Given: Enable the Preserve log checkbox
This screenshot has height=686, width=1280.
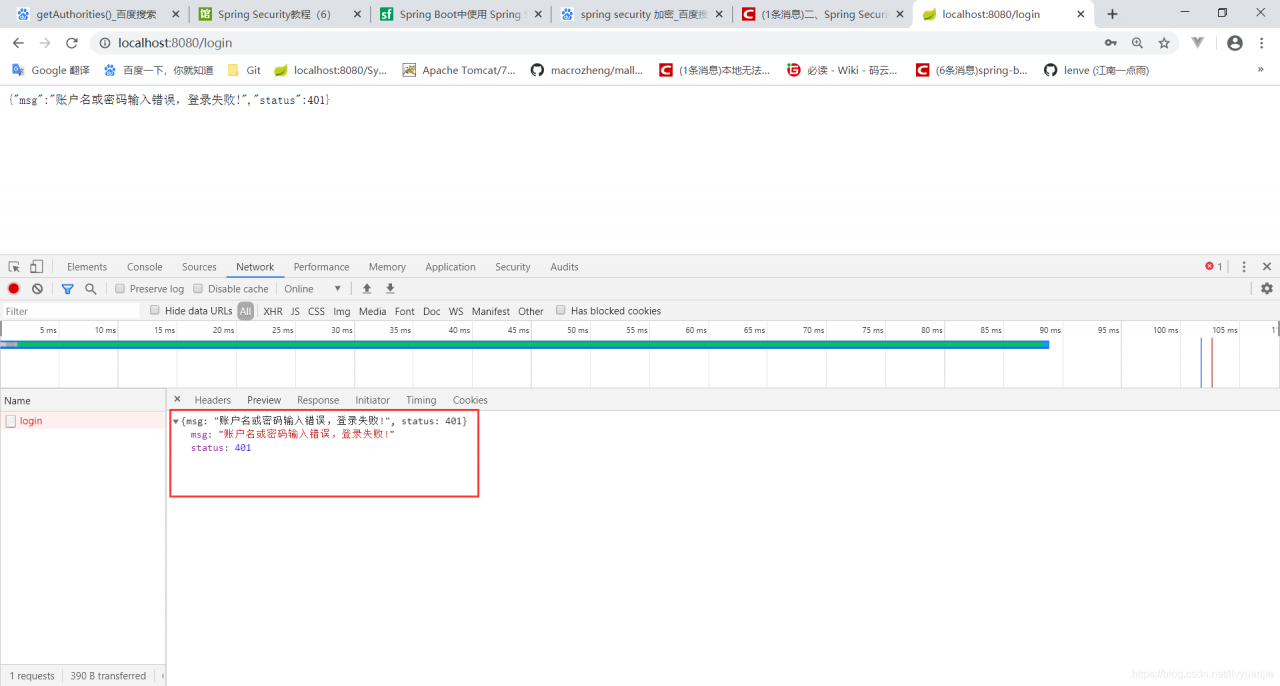Looking at the screenshot, I should click(120, 289).
